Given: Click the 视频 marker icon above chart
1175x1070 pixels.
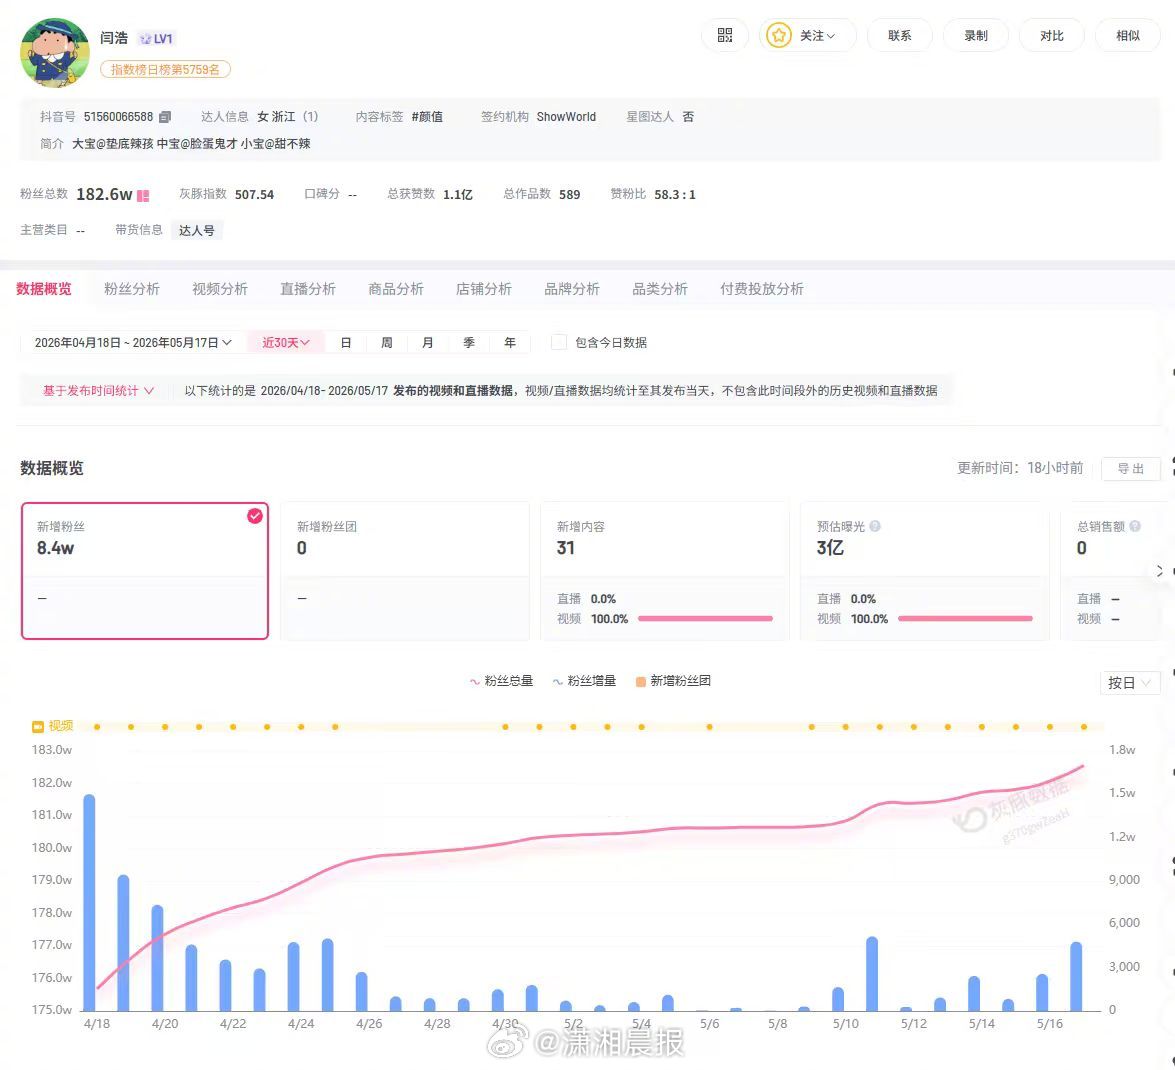Looking at the screenshot, I should pyautogui.click(x=37, y=727).
